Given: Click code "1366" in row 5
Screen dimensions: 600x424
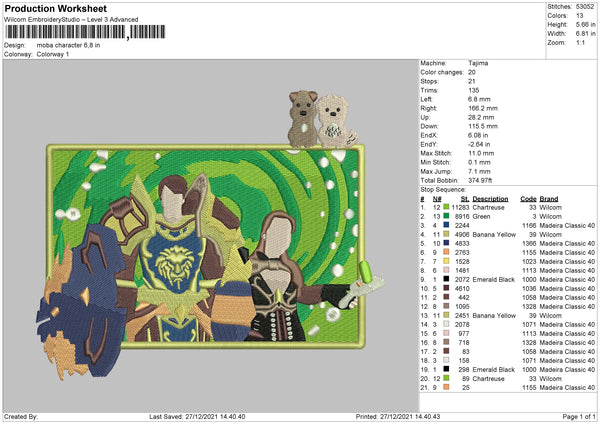Looking at the screenshot, I should [529, 244].
